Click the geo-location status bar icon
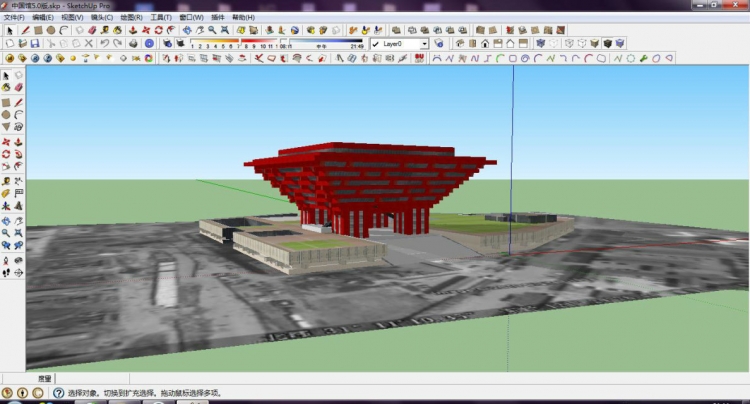The height and width of the screenshot is (404, 750). [x=7, y=393]
